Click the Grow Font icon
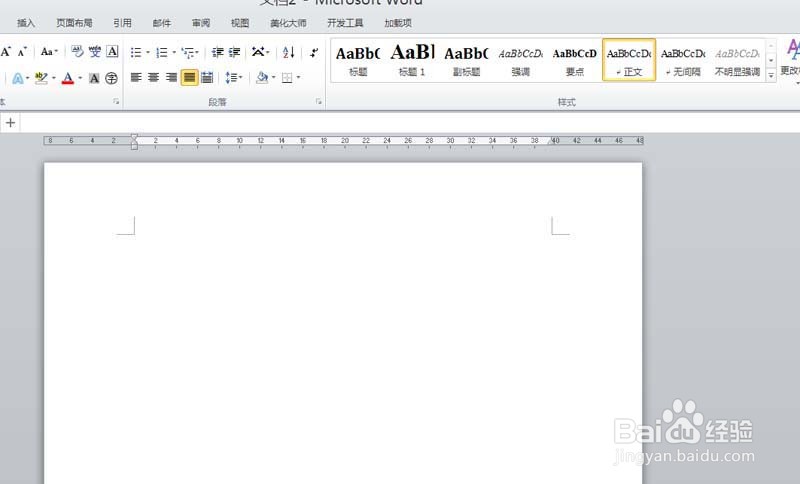Viewport: 800px width, 484px height. point(6,52)
